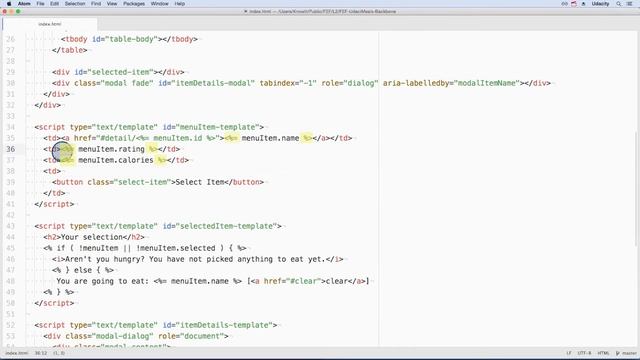Click cursor position 36:12 in status bar

(41, 353)
